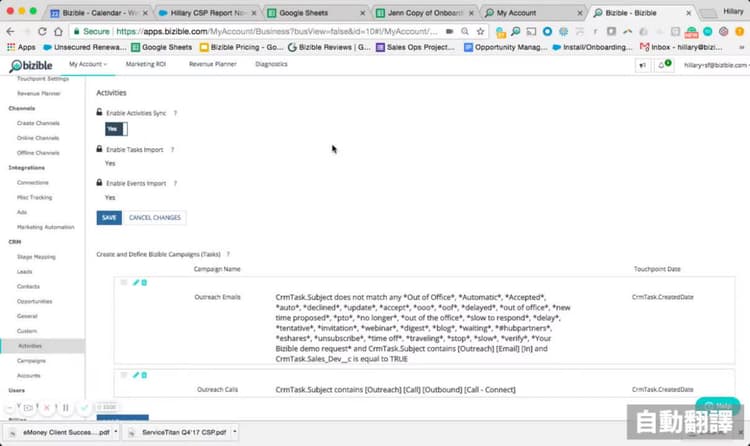
Task: Edit the Outreach Calls campaign pencil icon
Action: pyautogui.click(x=136, y=375)
